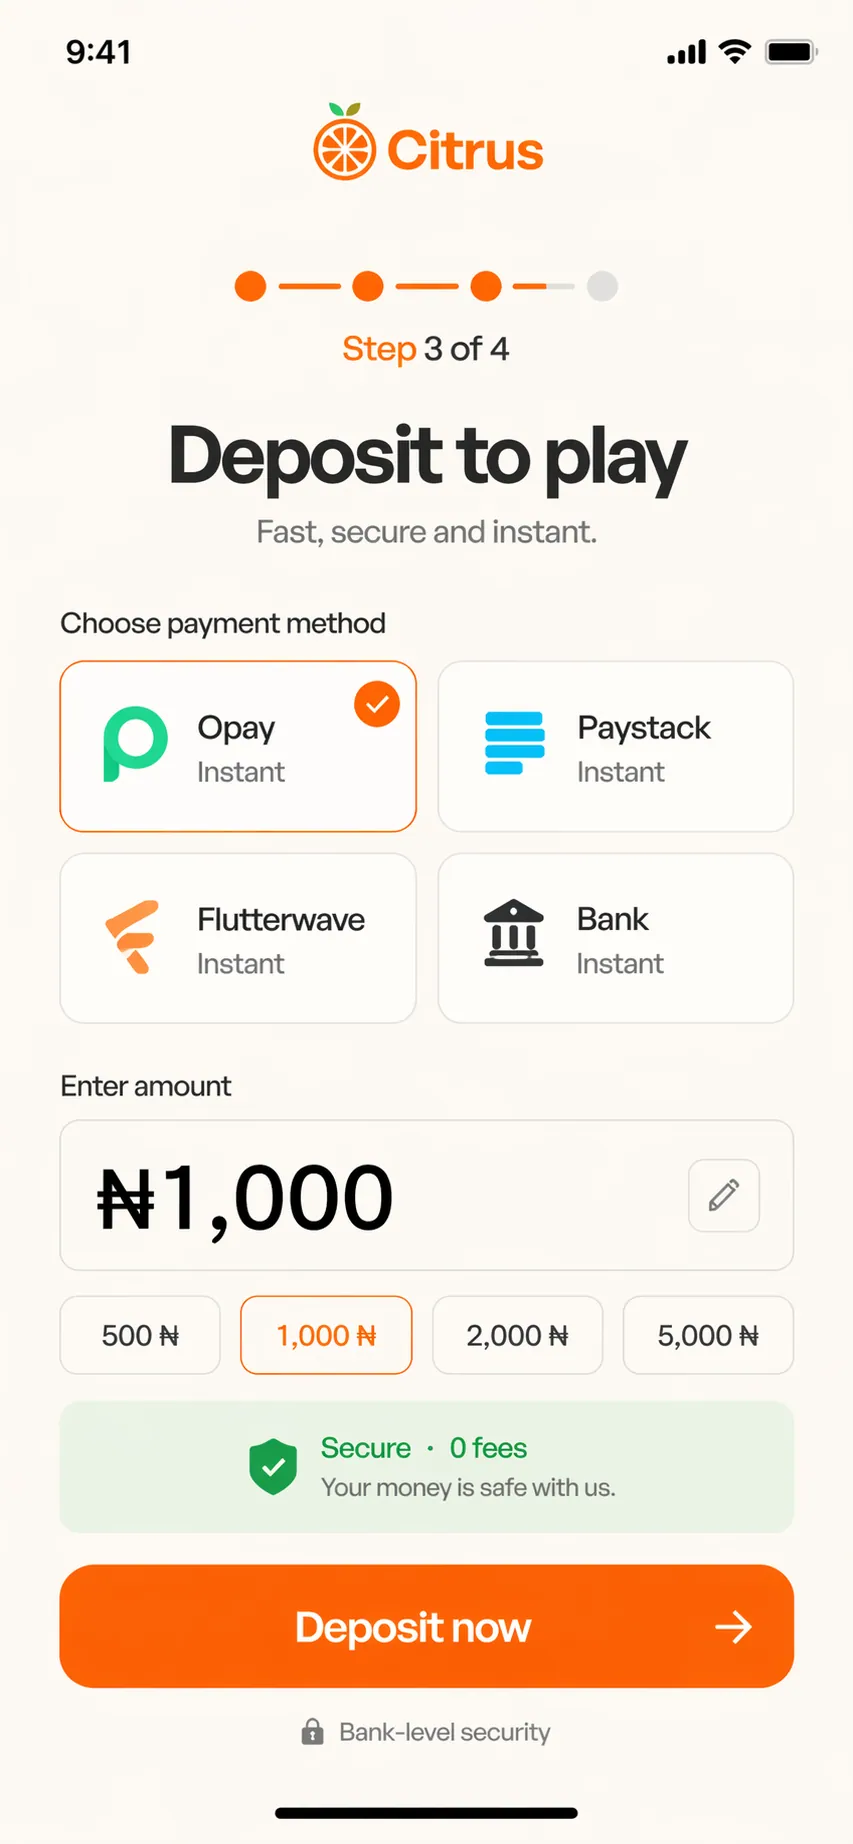Click the green Opay logo icon
853x1844 pixels.
[x=135, y=744]
